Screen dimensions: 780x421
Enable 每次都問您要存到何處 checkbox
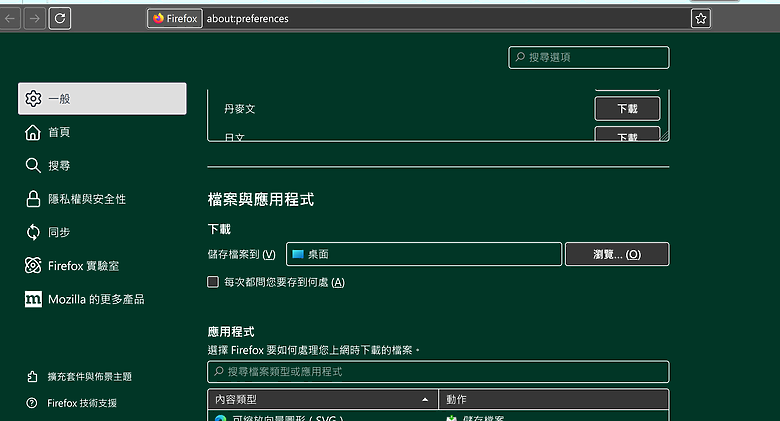click(x=213, y=282)
